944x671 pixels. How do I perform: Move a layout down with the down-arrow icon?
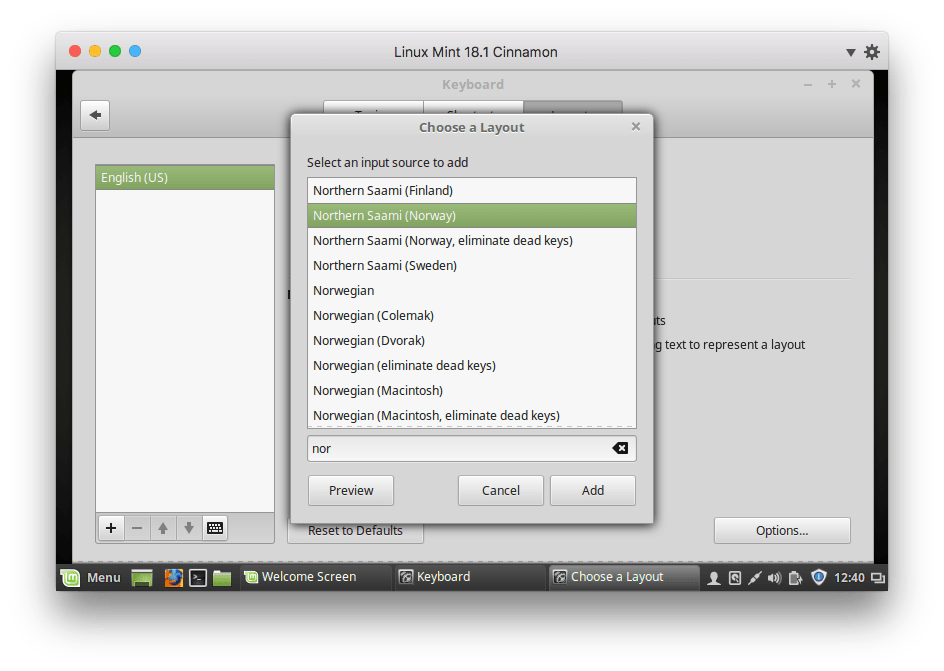click(189, 527)
